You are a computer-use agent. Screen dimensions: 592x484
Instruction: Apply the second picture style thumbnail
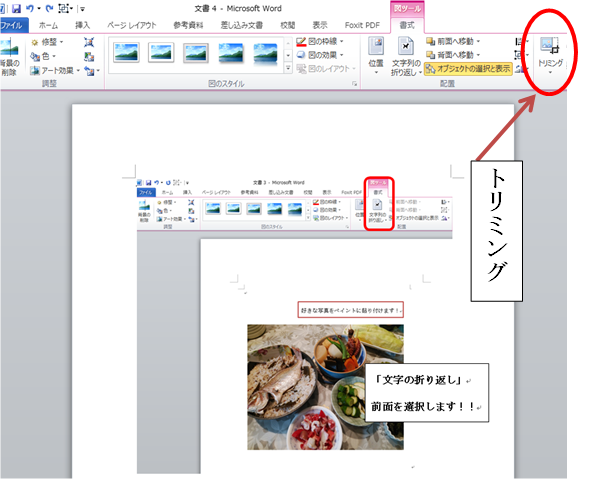(161, 52)
